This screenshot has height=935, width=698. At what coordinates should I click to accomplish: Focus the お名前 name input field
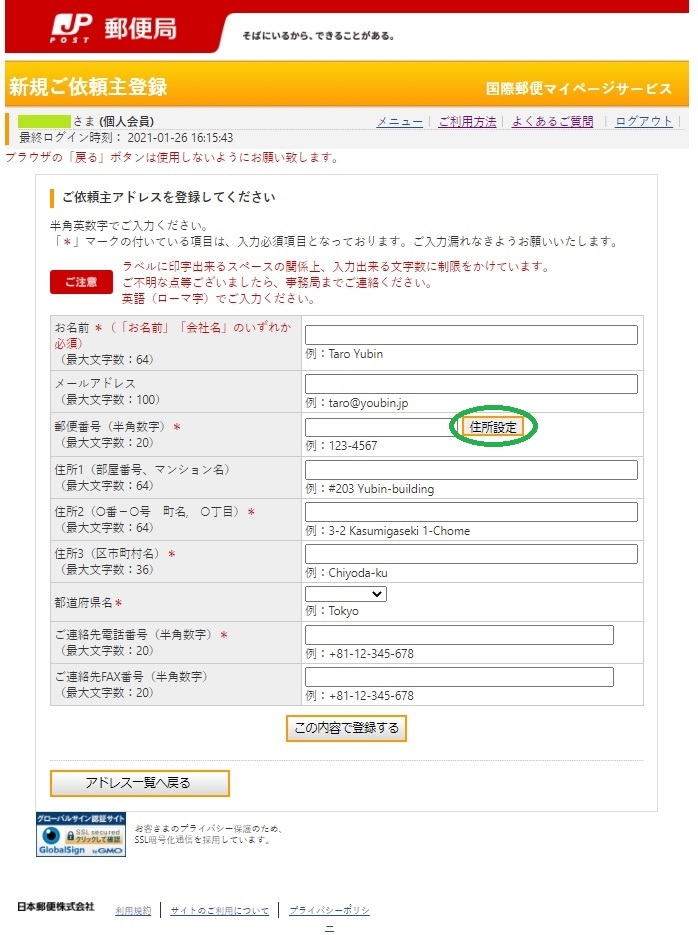(x=471, y=335)
